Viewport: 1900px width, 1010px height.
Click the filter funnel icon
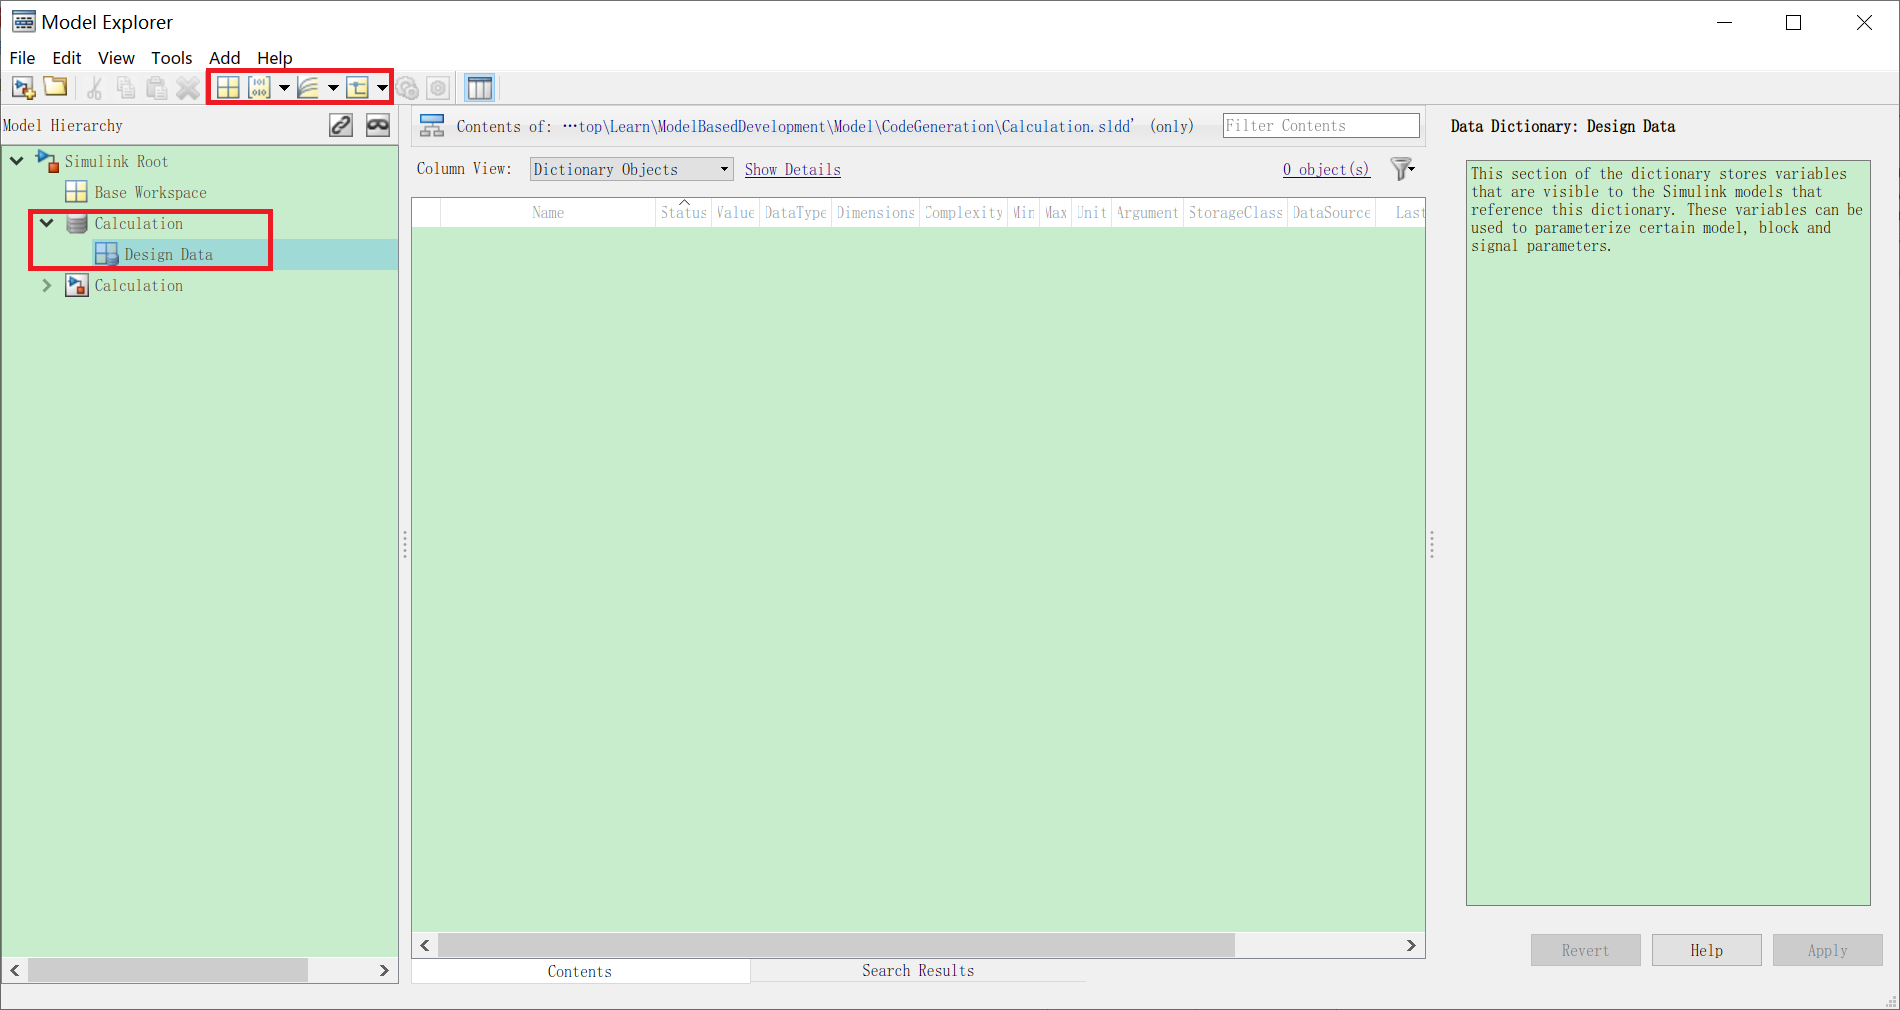click(1402, 169)
